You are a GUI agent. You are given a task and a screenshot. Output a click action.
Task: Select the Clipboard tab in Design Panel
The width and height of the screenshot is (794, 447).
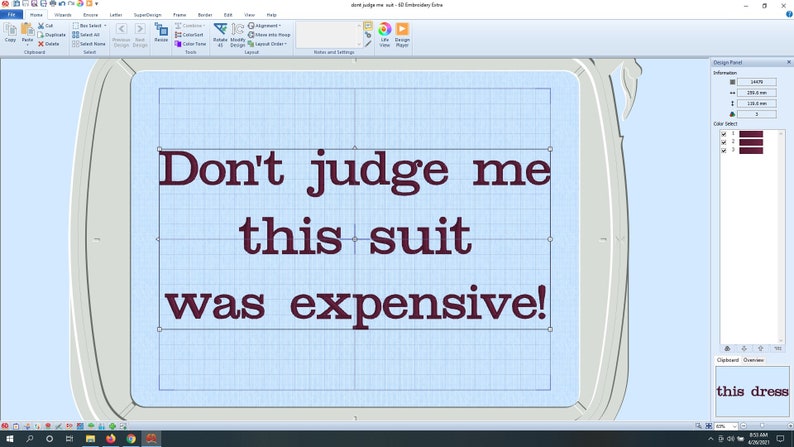(x=728, y=360)
